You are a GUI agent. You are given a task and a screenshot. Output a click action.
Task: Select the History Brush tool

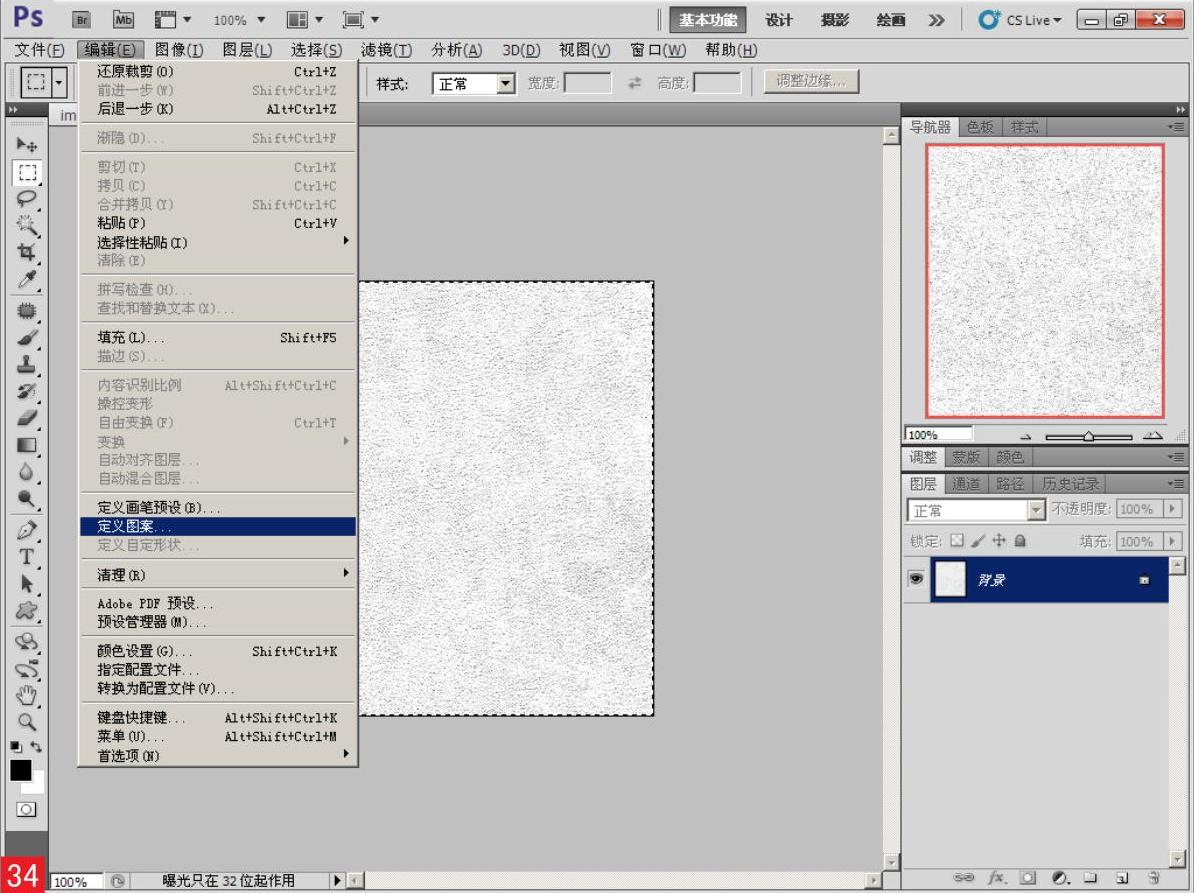[x=27, y=391]
